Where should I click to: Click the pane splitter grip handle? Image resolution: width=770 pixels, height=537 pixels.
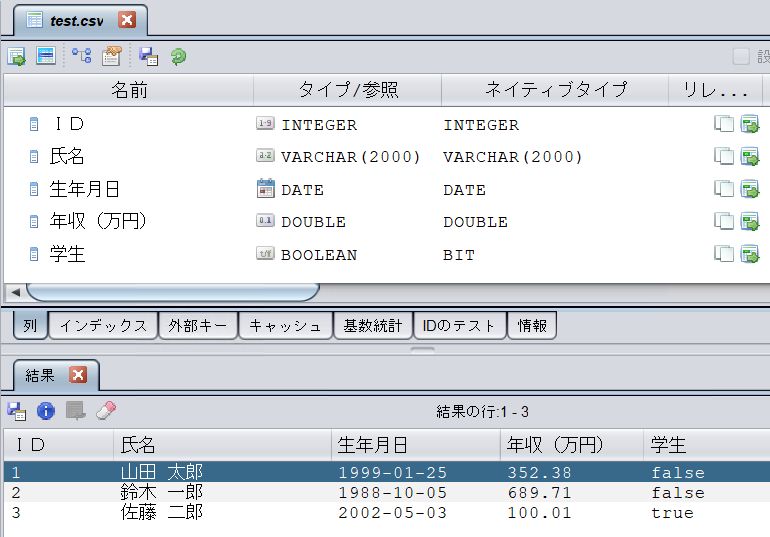(x=422, y=350)
